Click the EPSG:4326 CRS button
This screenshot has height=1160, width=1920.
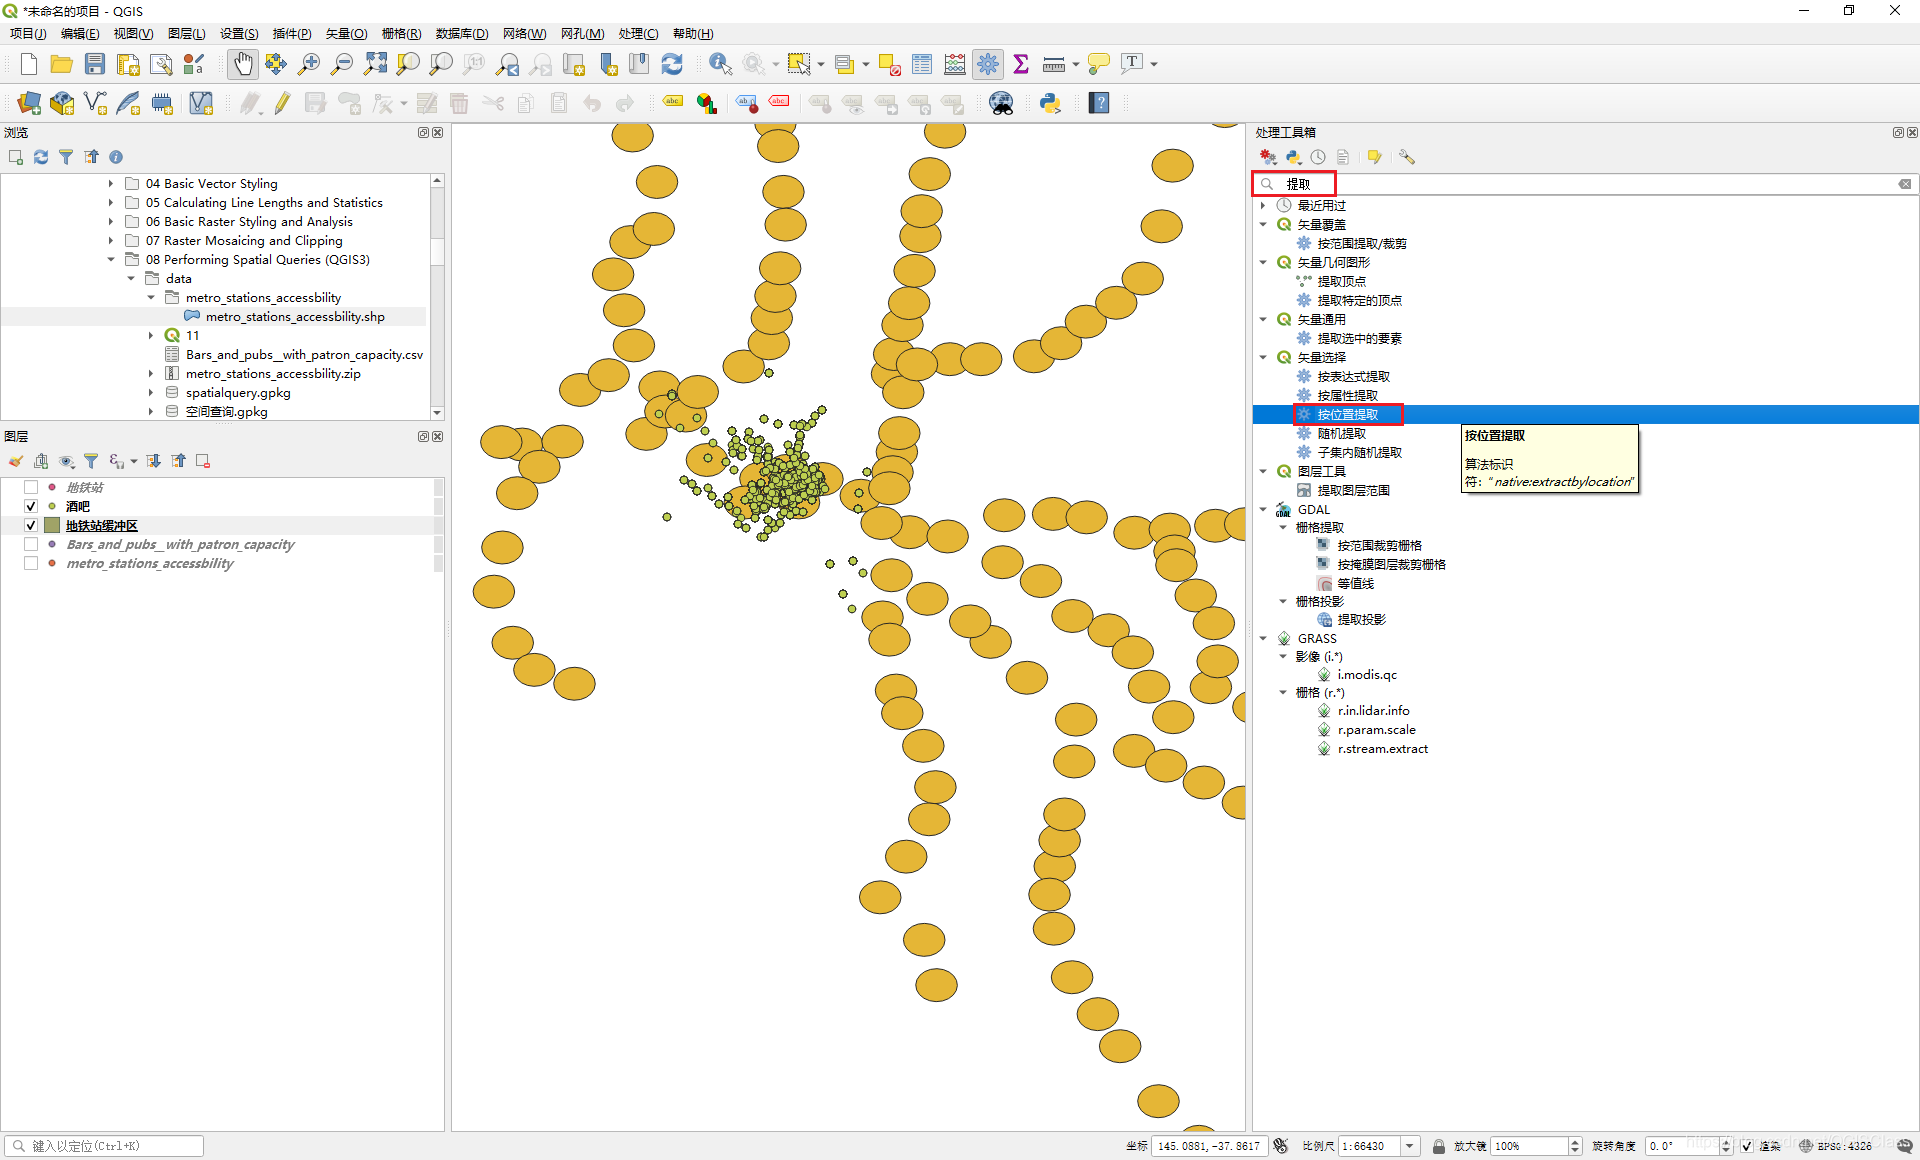1836,1146
